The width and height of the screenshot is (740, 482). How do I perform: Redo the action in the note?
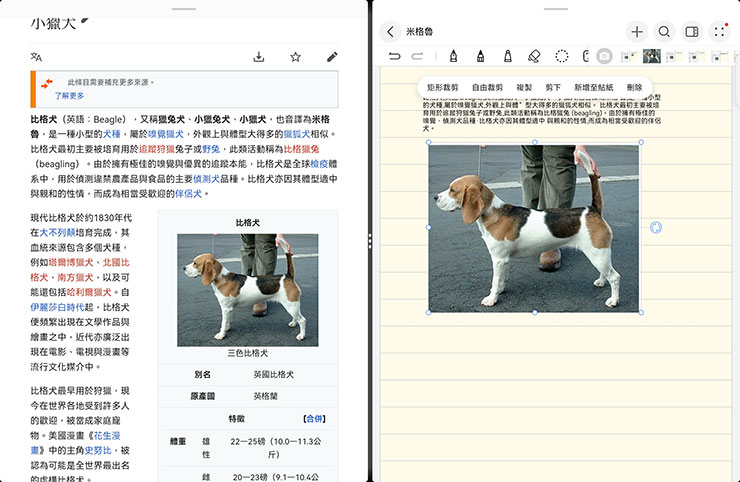point(417,56)
